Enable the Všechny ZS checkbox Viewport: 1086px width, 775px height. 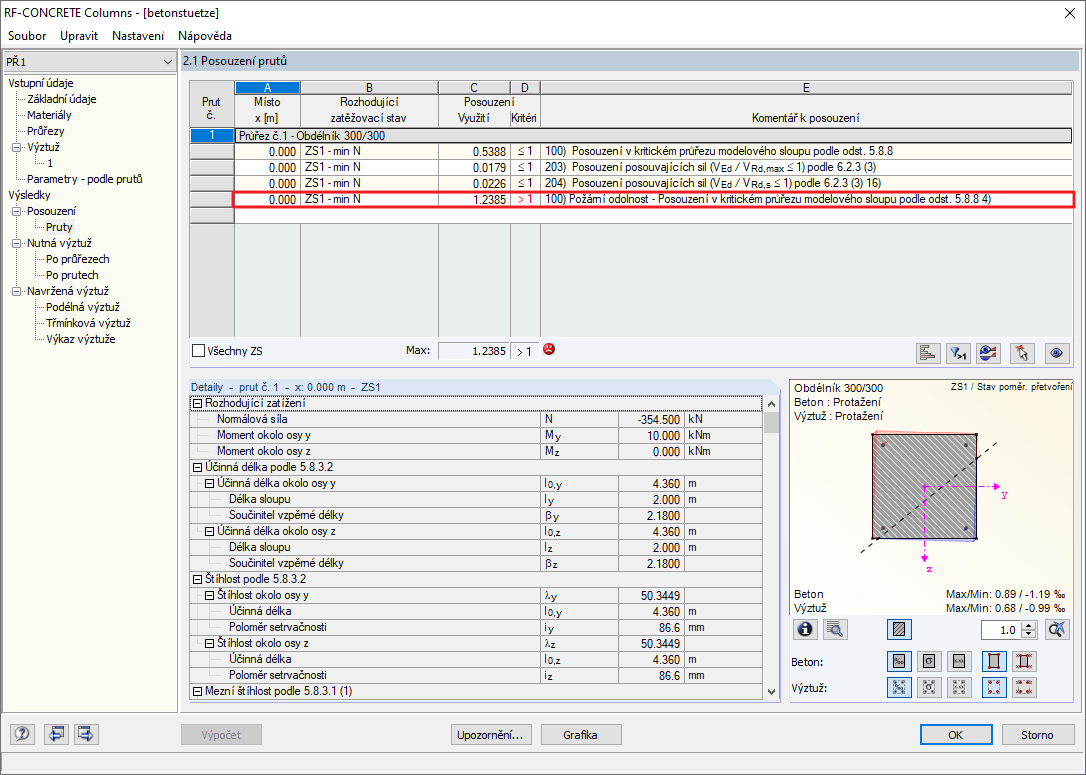point(199,351)
